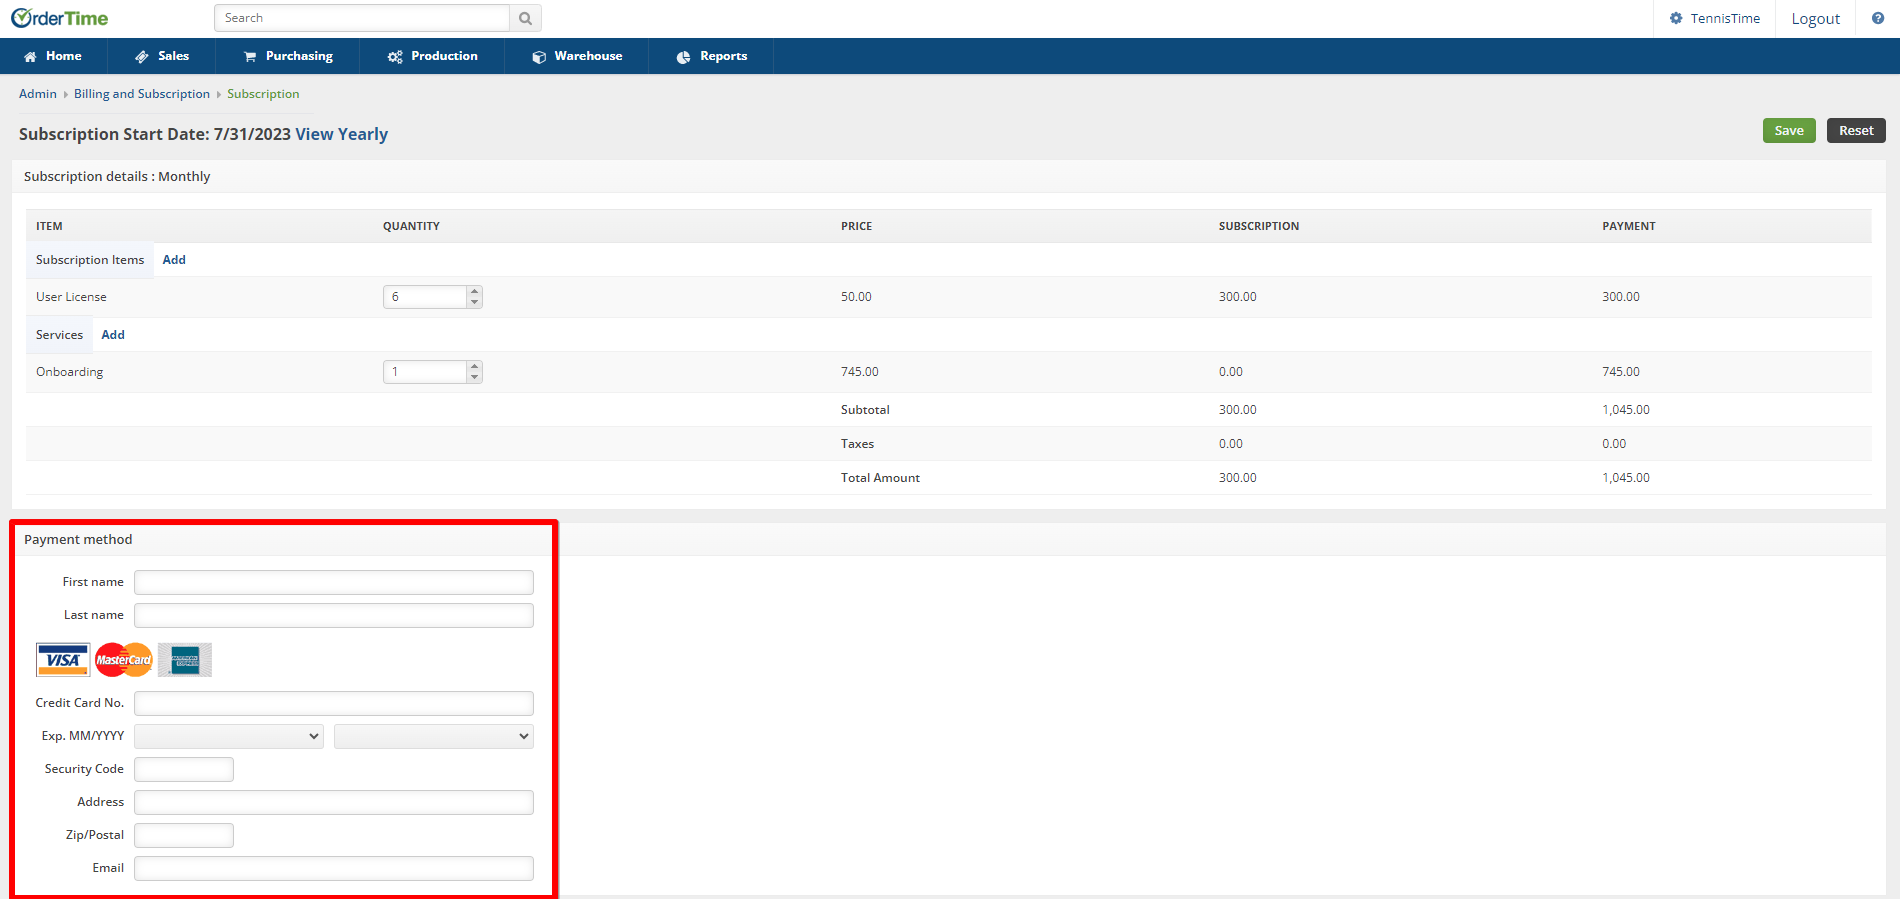Click the User License item name
The width and height of the screenshot is (1900, 899).
pos(71,297)
